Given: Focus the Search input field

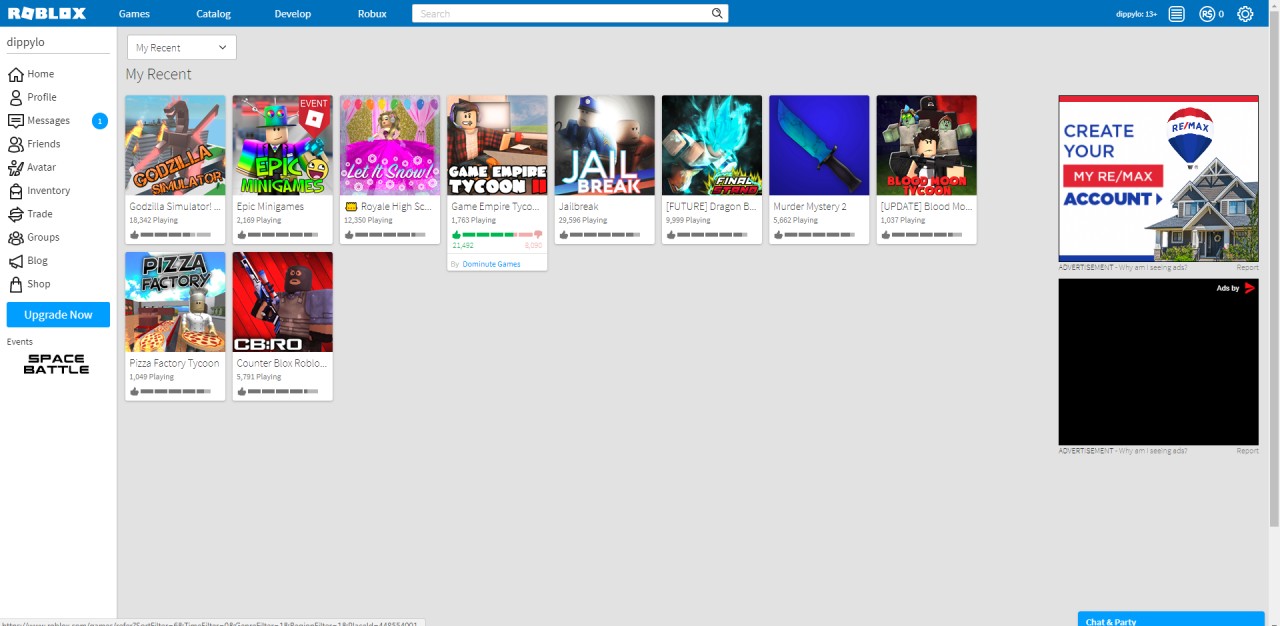Looking at the screenshot, I should tap(561, 14).
